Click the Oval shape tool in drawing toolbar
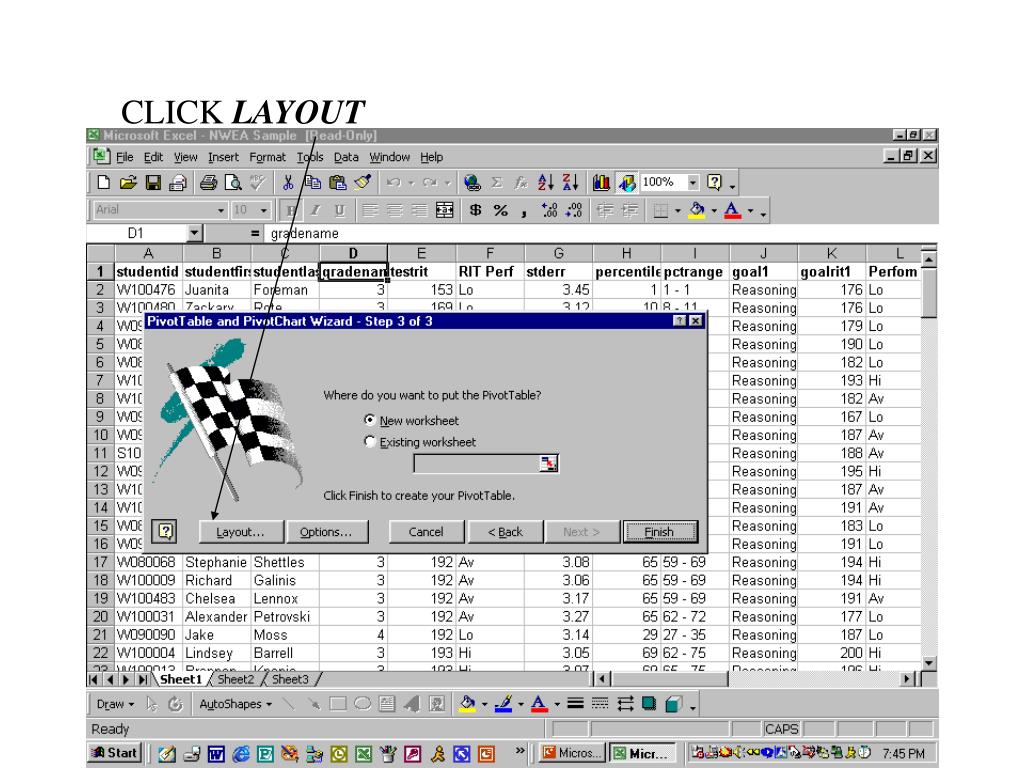 click(x=362, y=704)
